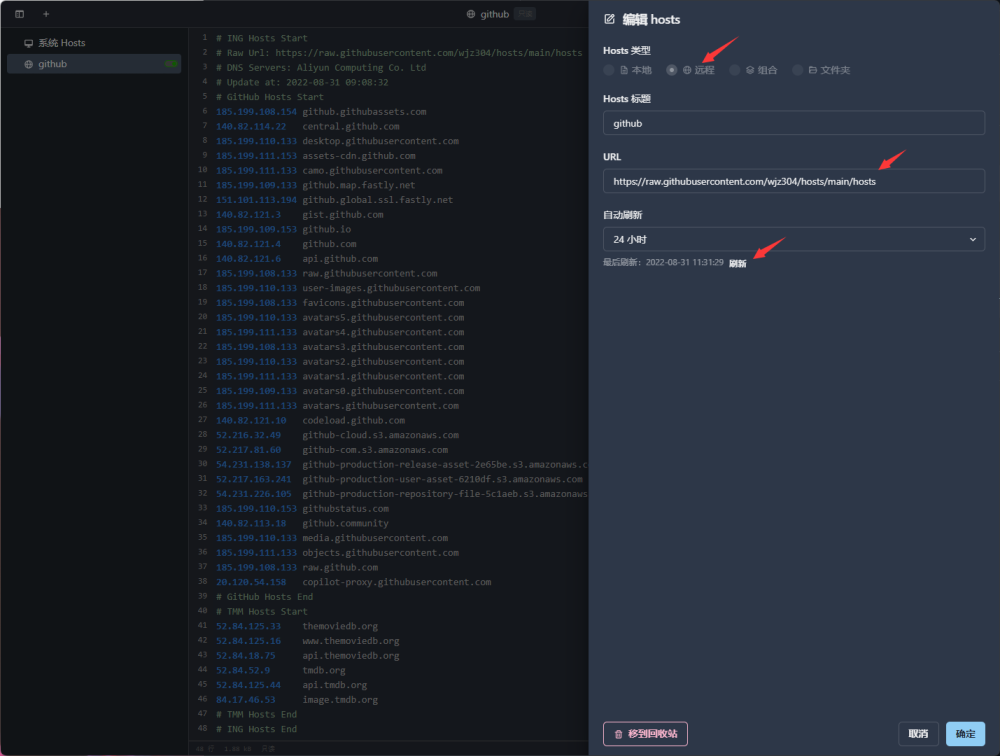
Task: Select the 本地 hosts type radio
Action: pyautogui.click(x=608, y=70)
